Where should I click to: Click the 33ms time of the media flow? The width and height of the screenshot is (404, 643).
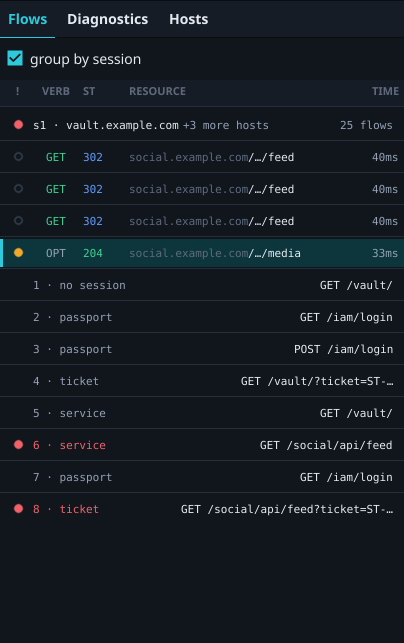385,253
